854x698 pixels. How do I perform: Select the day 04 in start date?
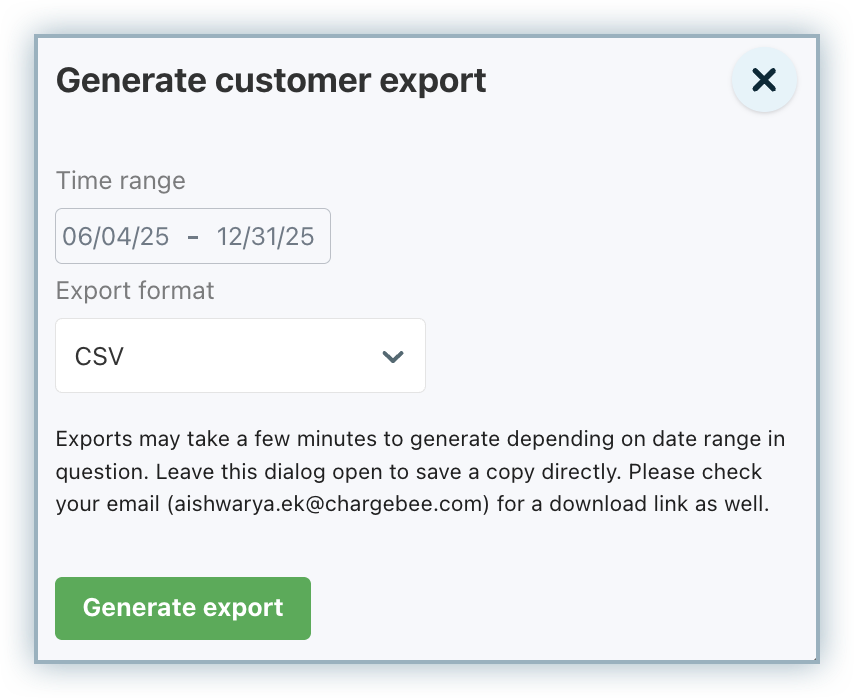(116, 237)
